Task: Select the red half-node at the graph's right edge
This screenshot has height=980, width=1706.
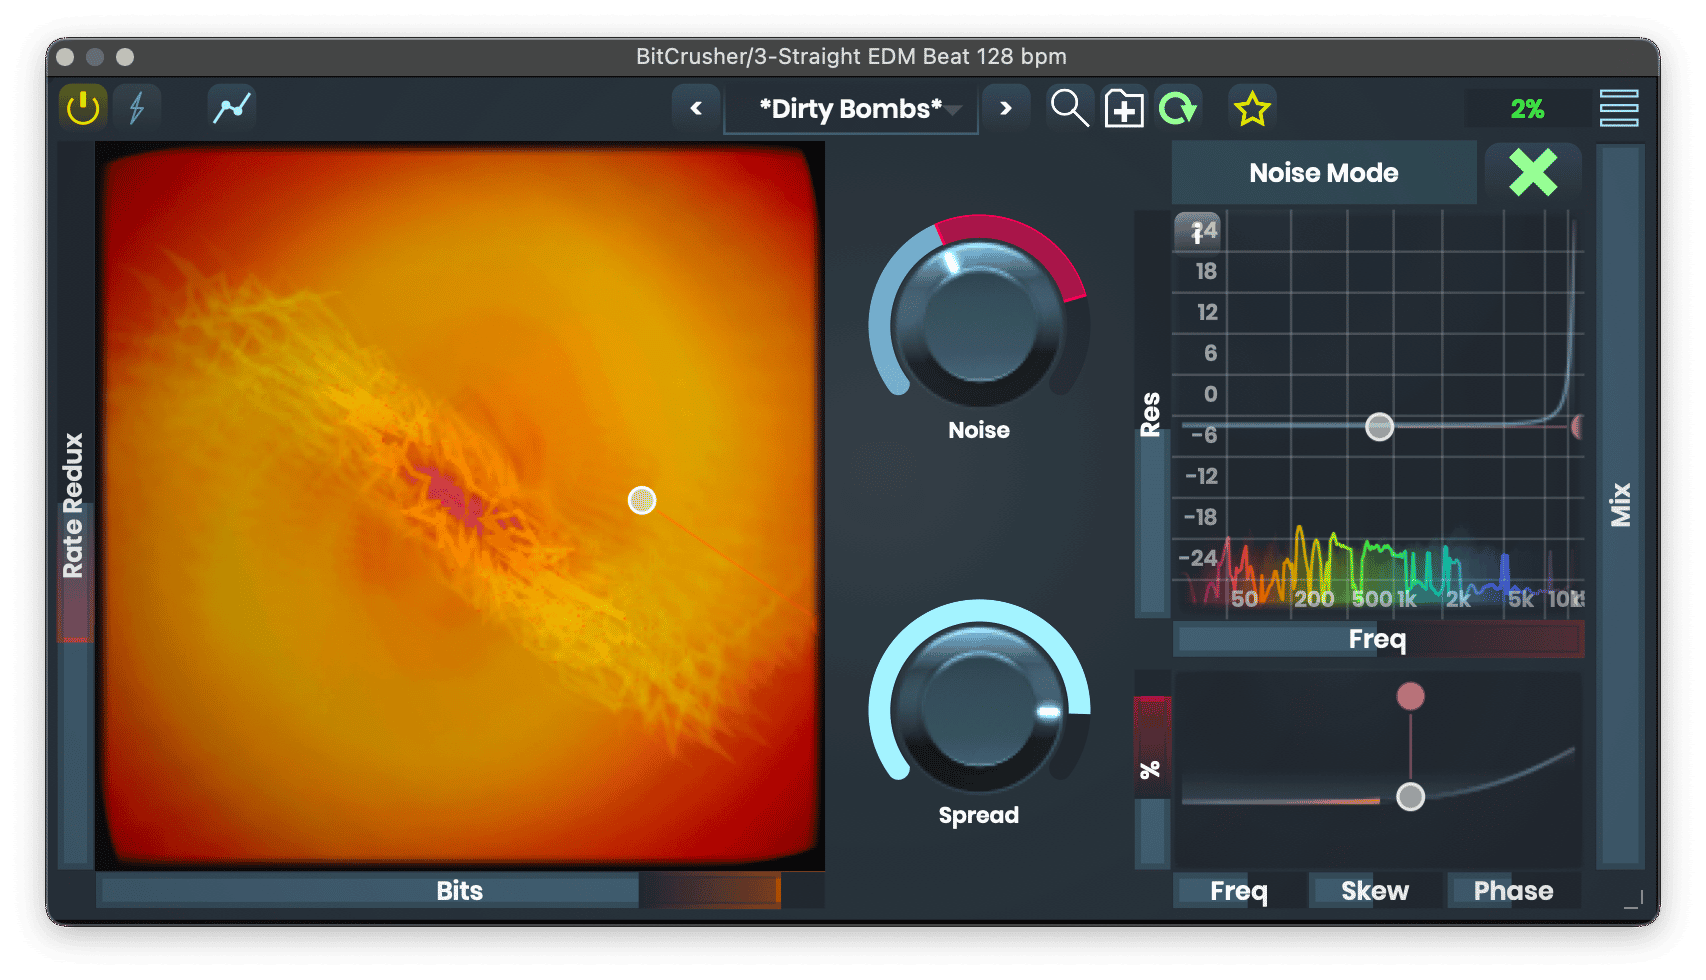Action: (x=1577, y=427)
